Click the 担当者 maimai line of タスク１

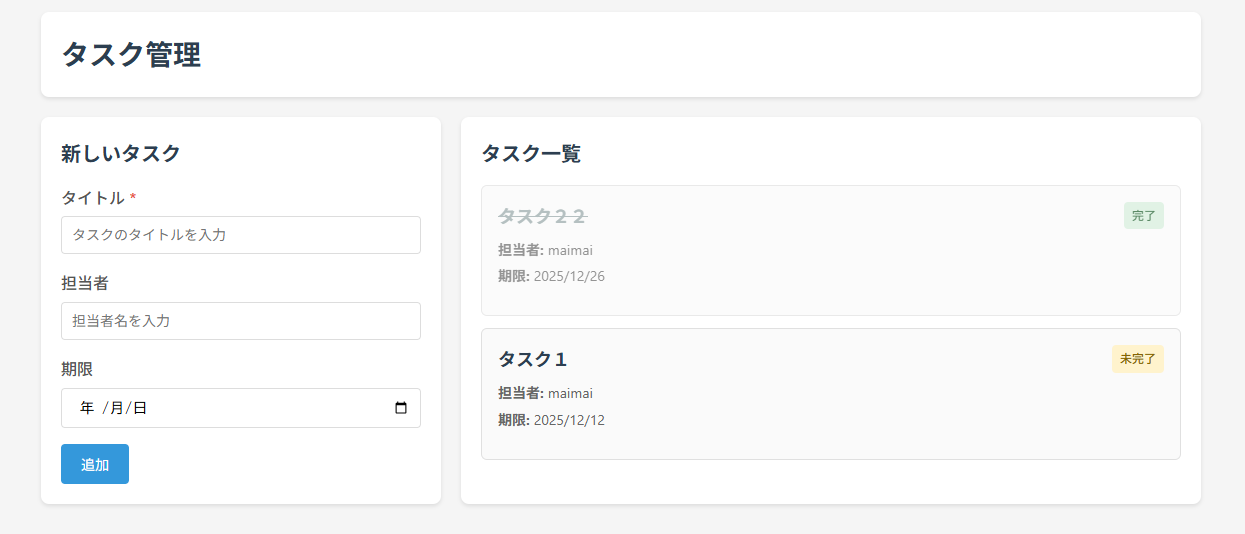(545, 393)
